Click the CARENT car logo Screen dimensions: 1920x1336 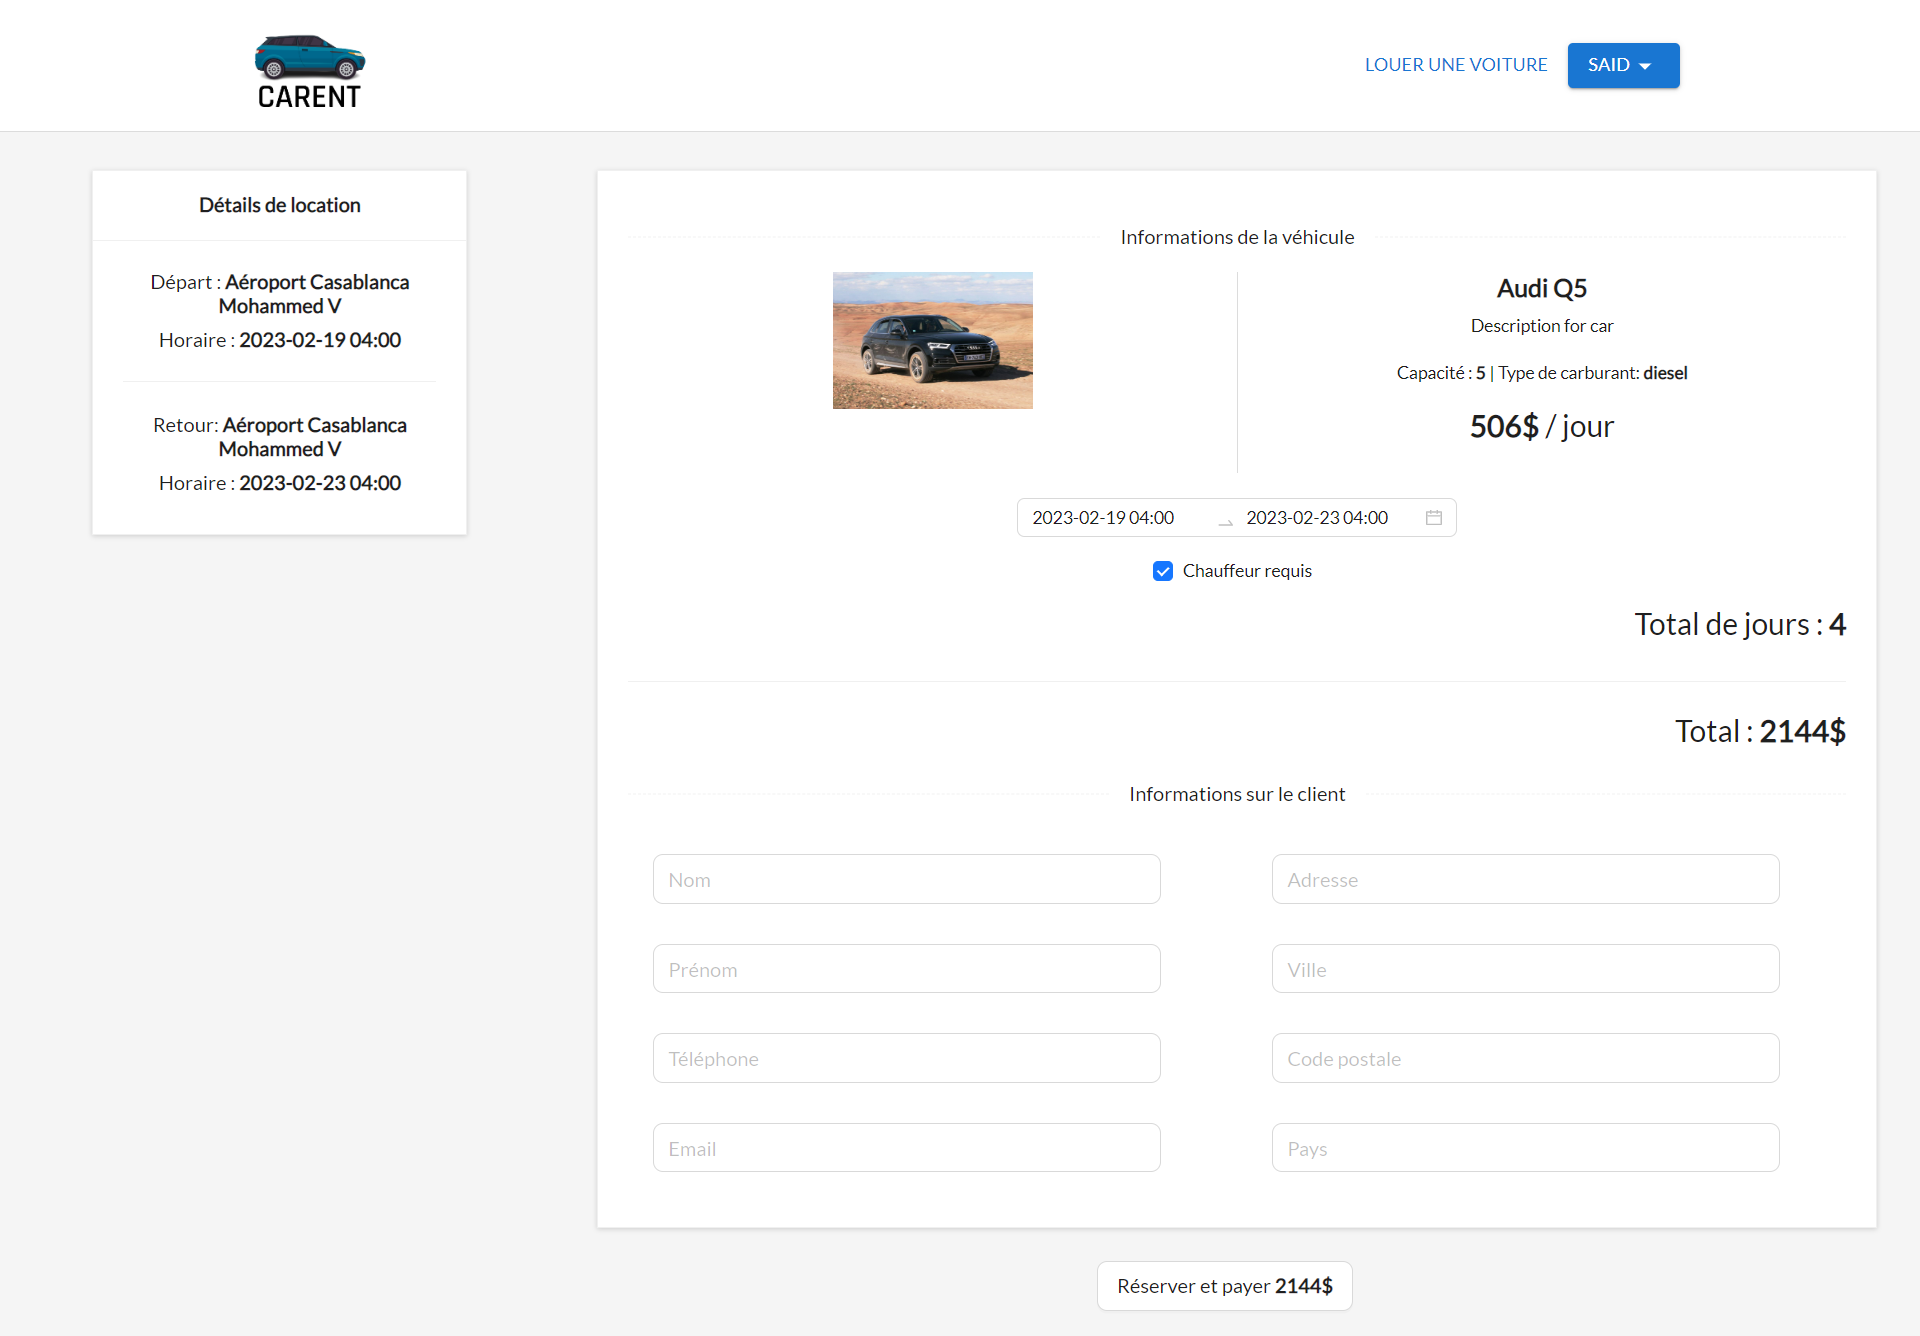tap(309, 70)
